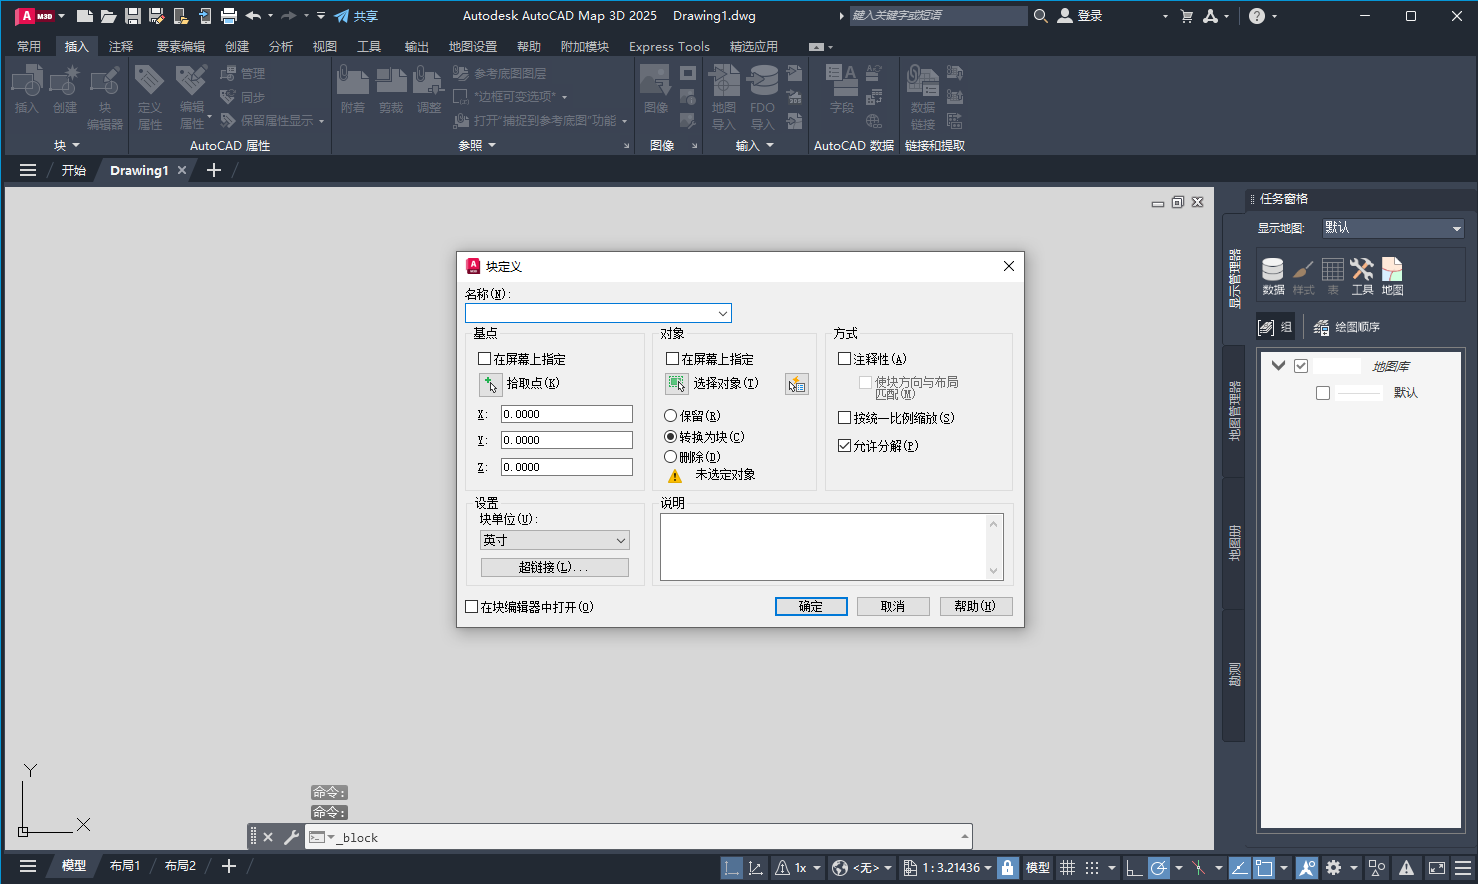The height and width of the screenshot is (884, 1478).
Task: Click the 确定 button to confirm
Action: [x=810, y=606]
